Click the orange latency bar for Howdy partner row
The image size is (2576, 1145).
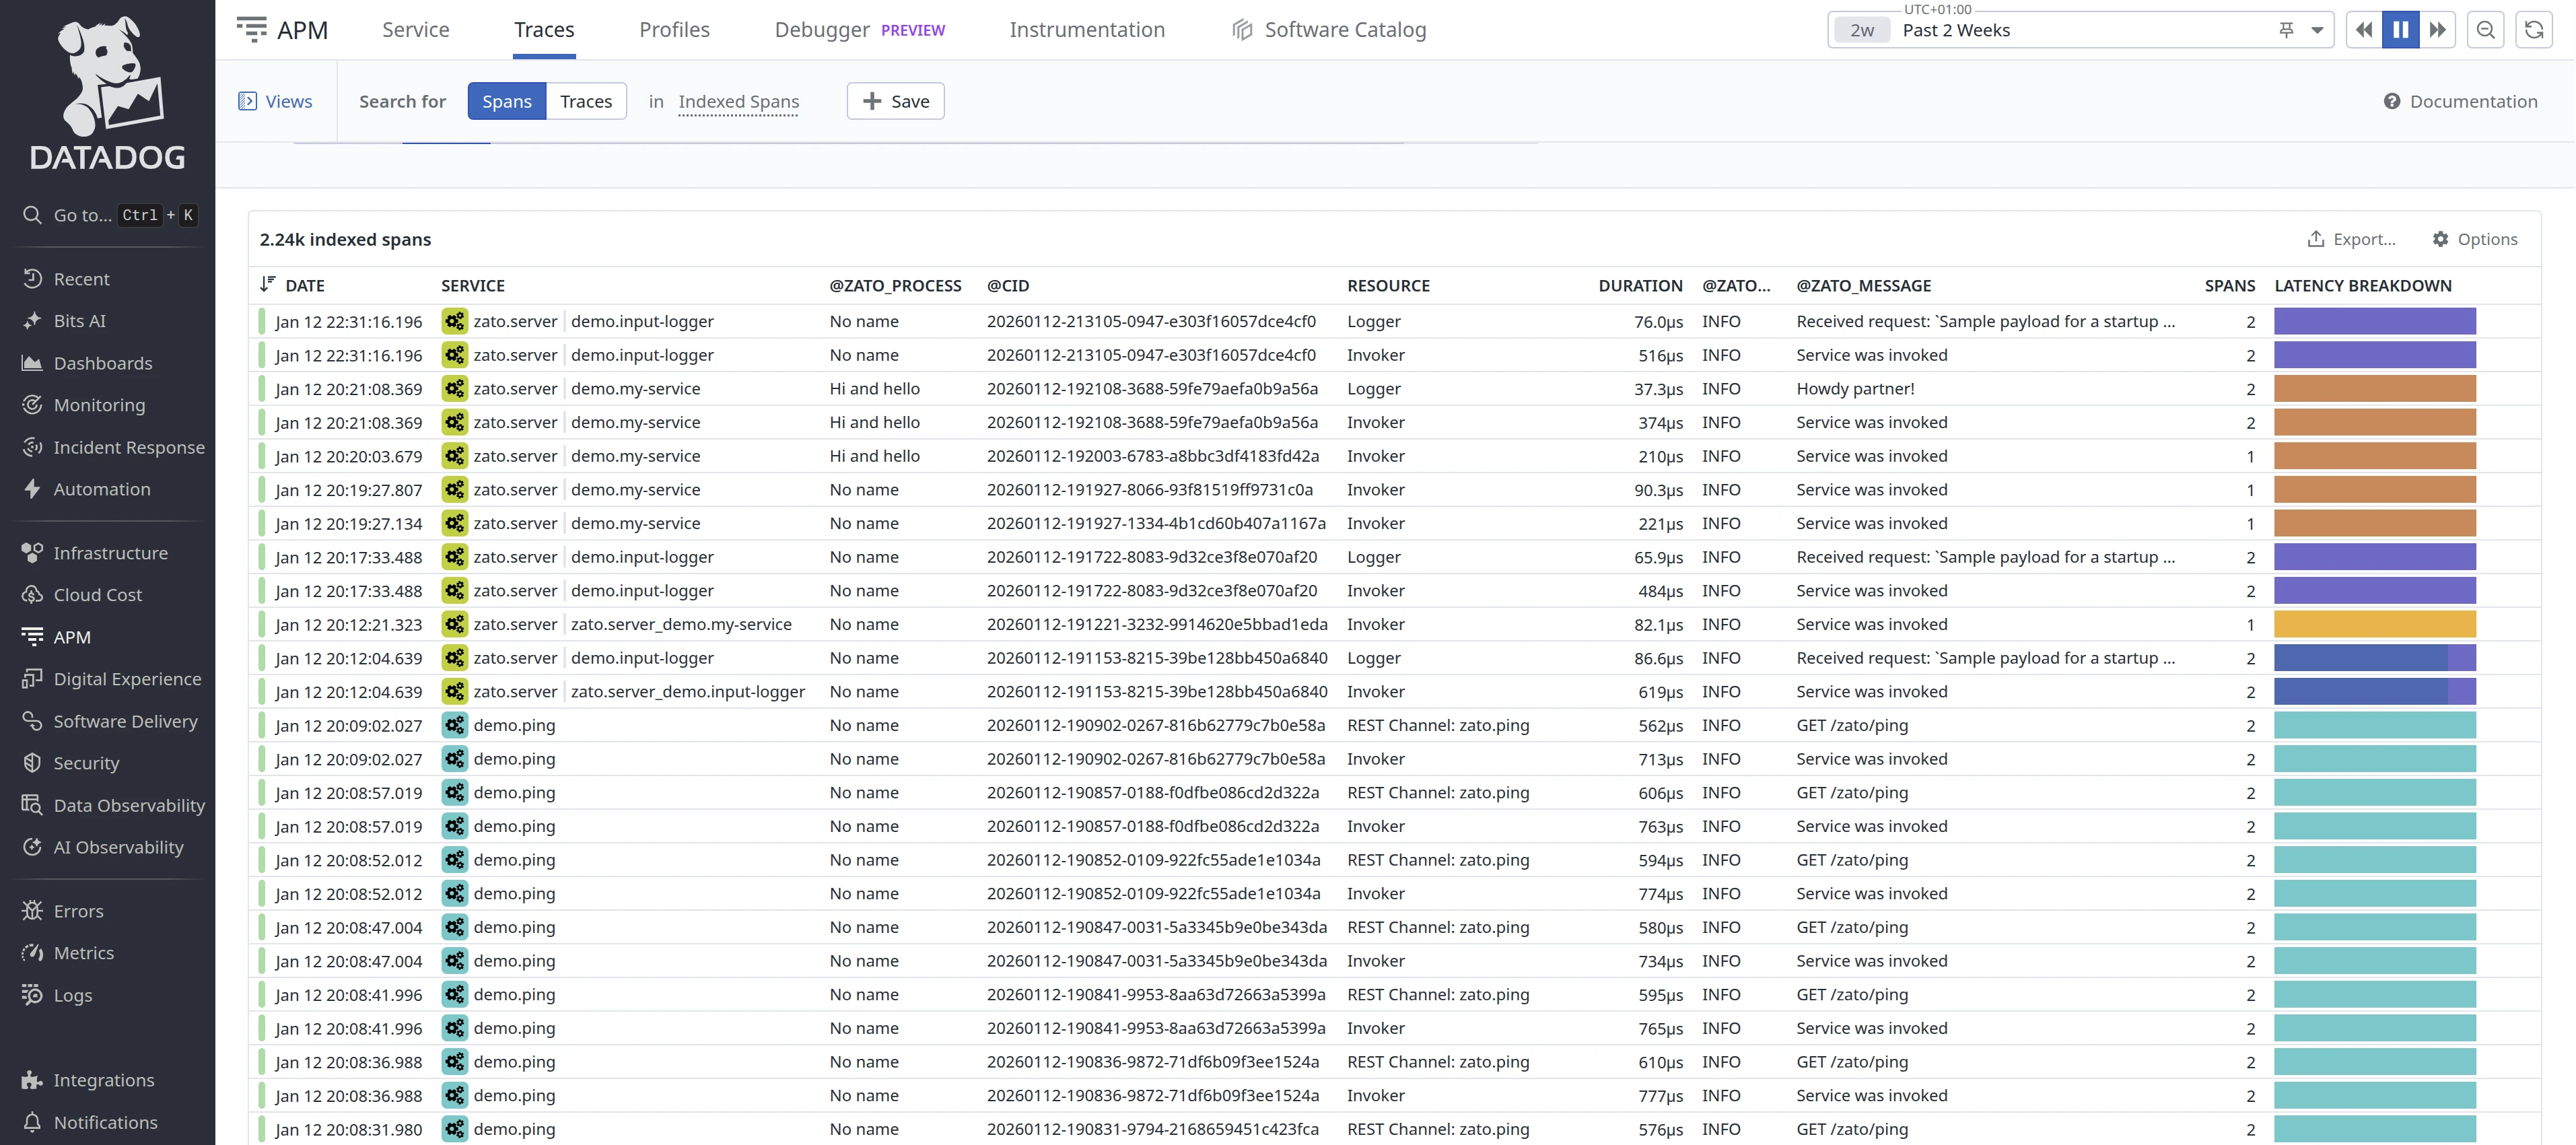coord(2374,389)
